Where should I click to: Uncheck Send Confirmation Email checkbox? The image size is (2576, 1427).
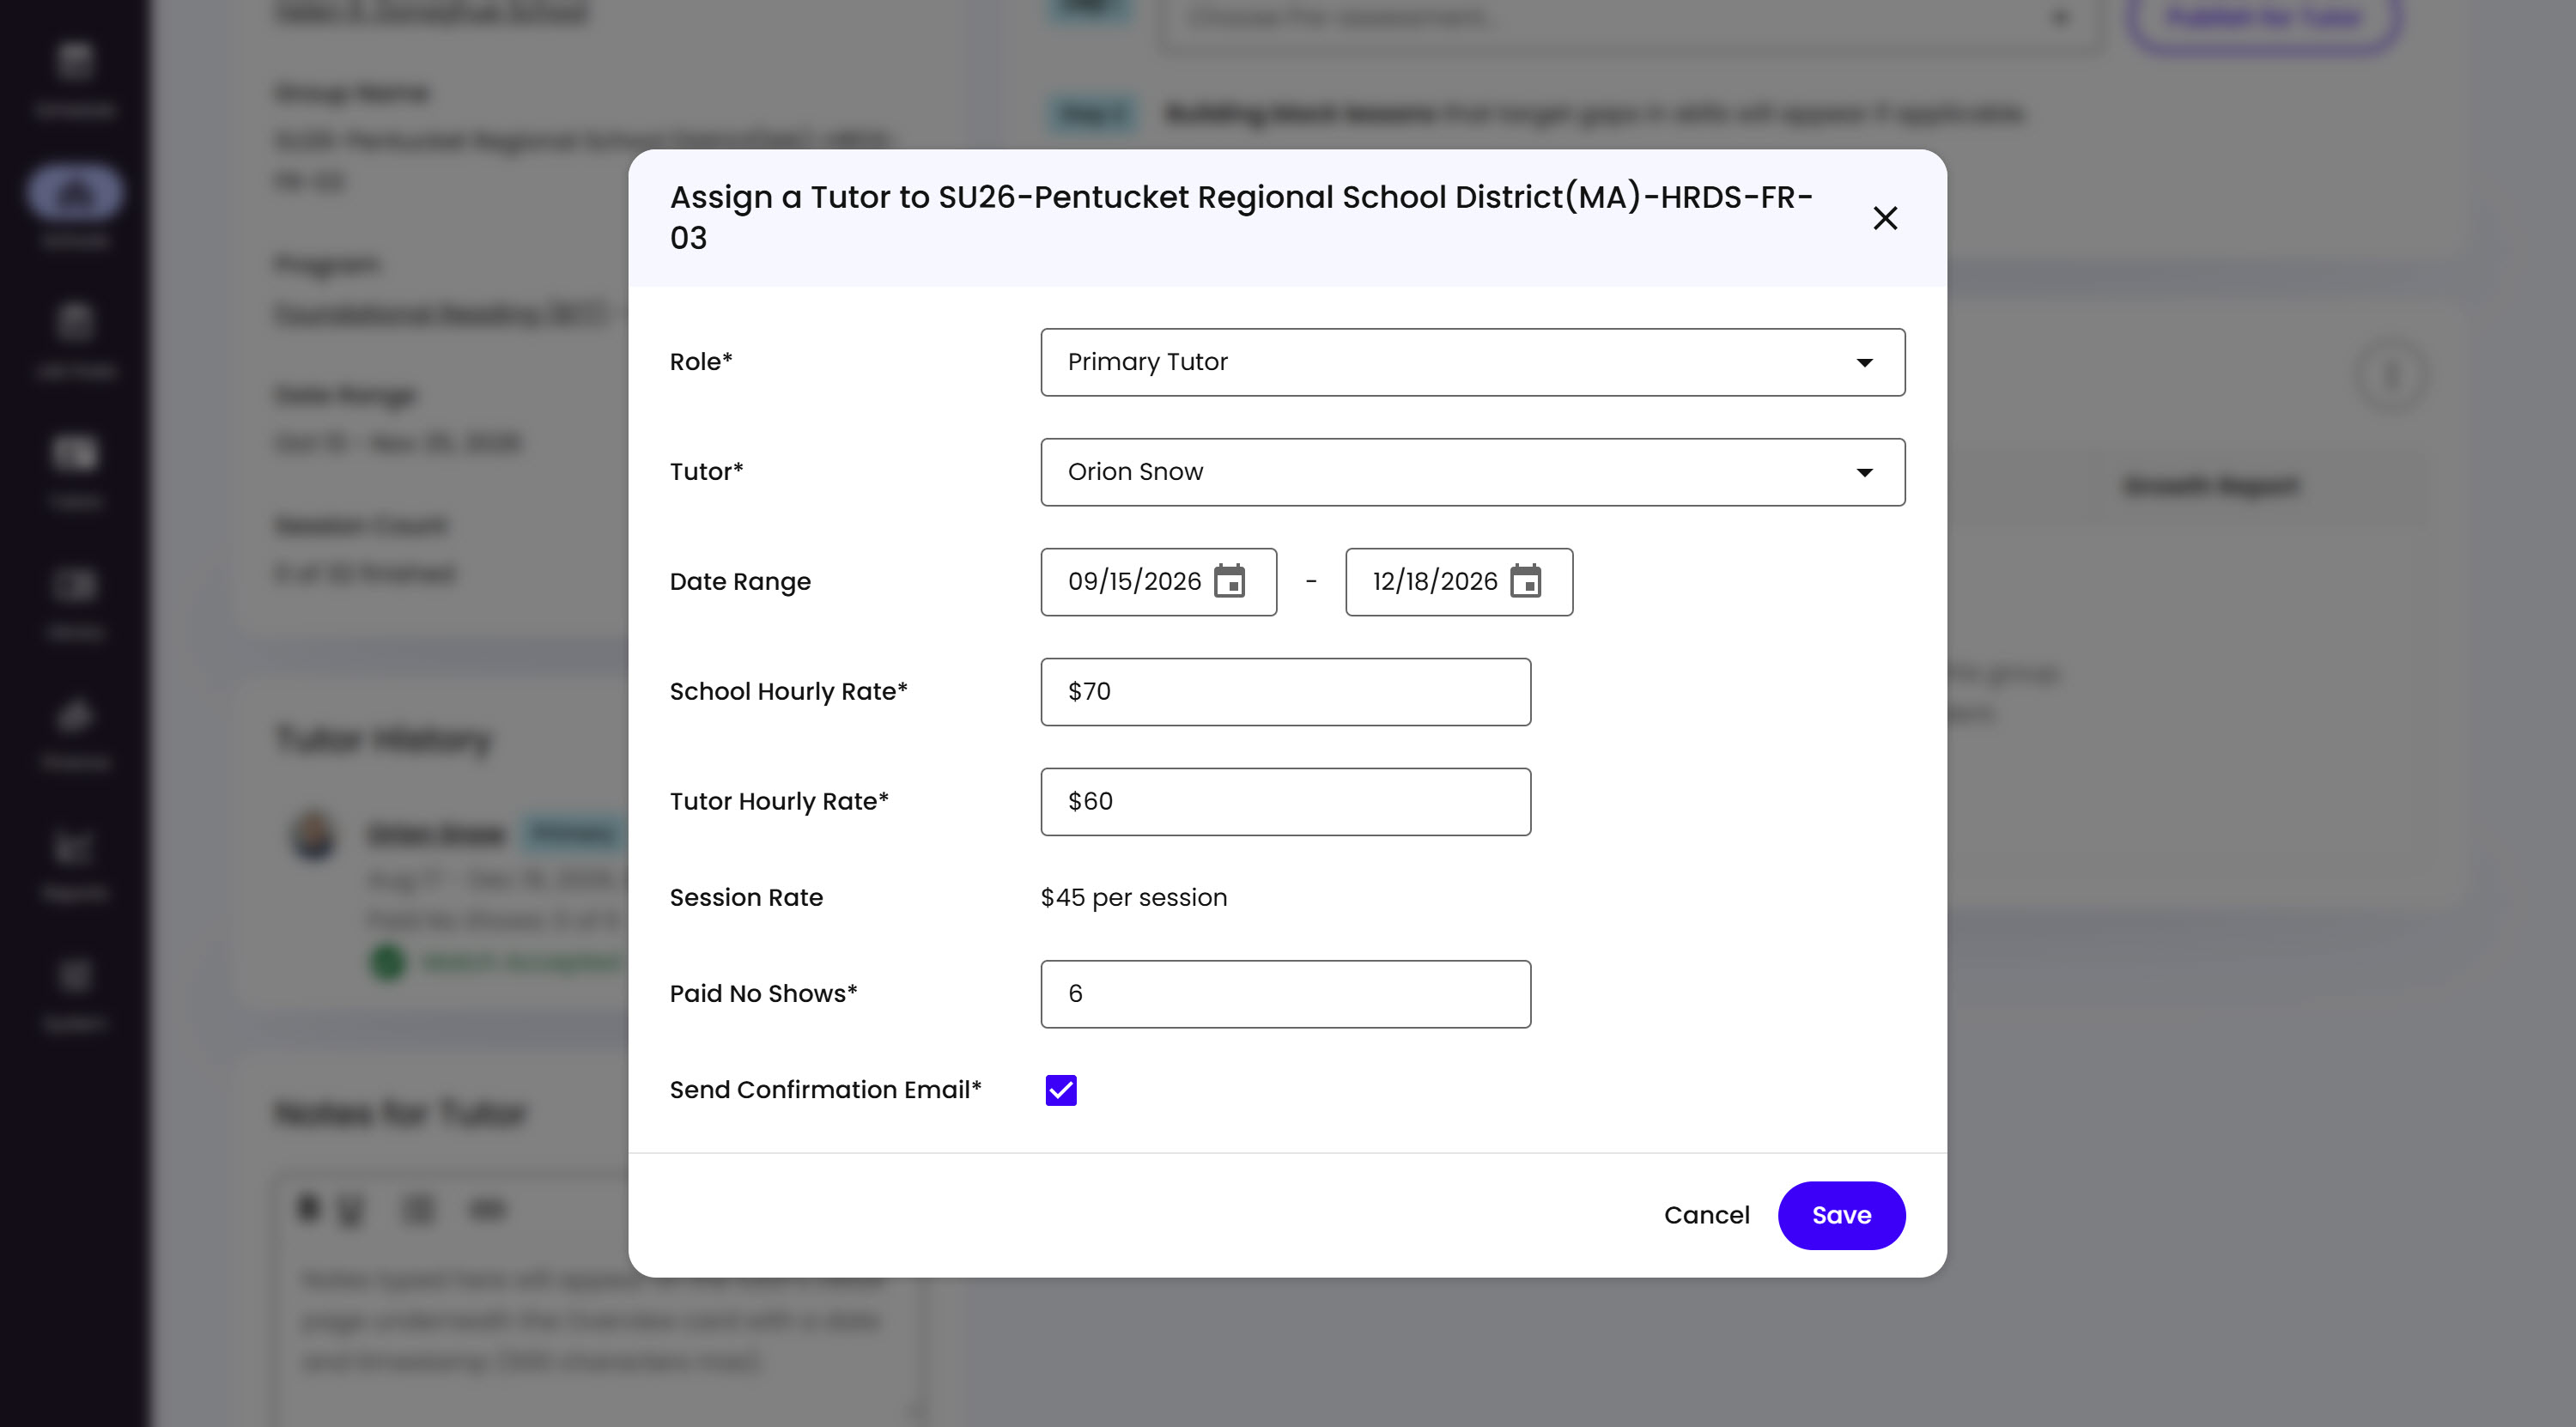(x=1061, y=1090)
